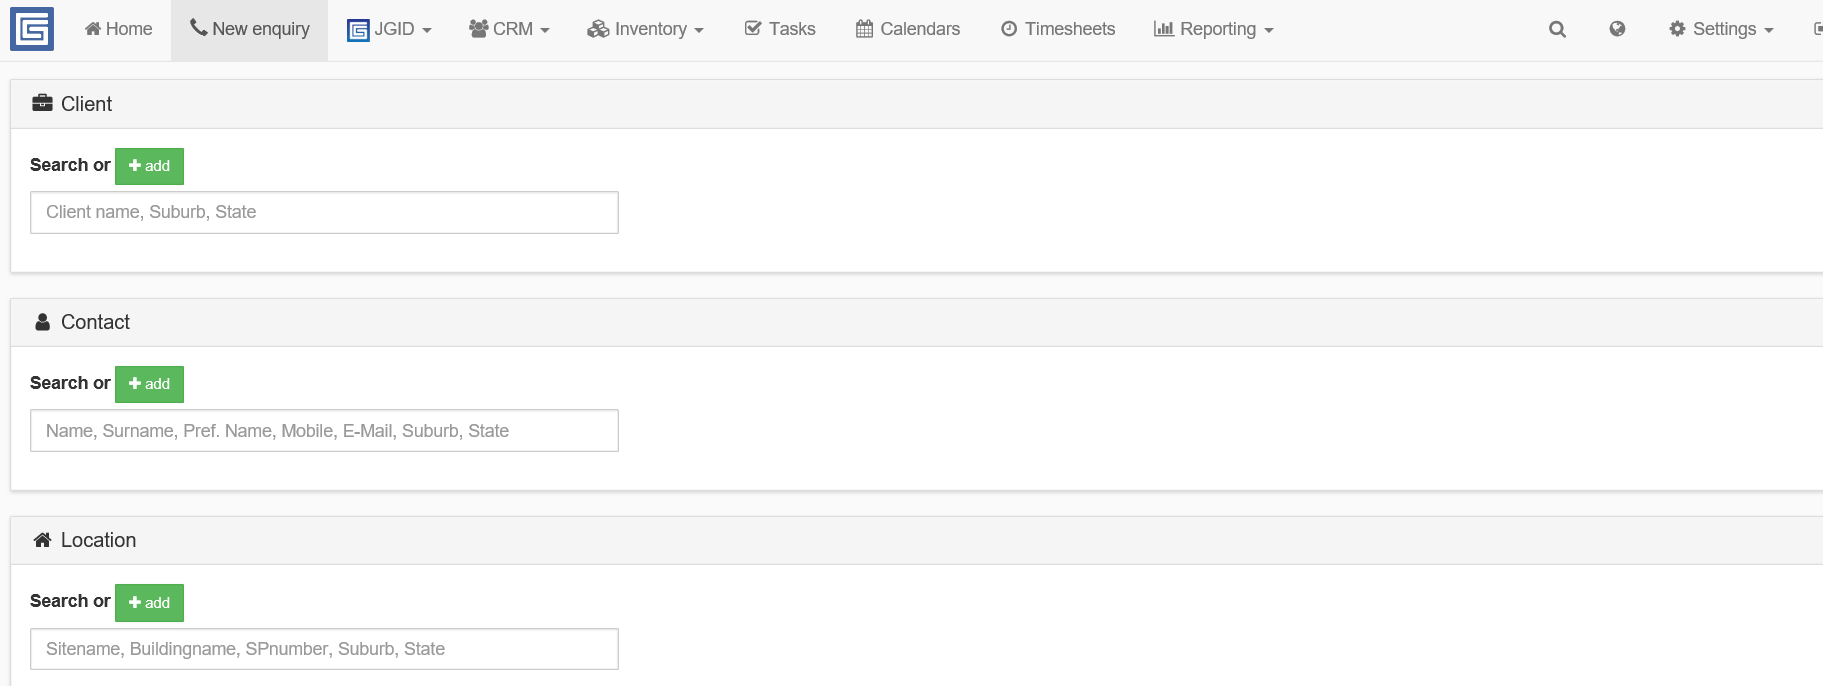
Task: Click the Location house icon
Action: pyautogui.click(x=42, y=540)
